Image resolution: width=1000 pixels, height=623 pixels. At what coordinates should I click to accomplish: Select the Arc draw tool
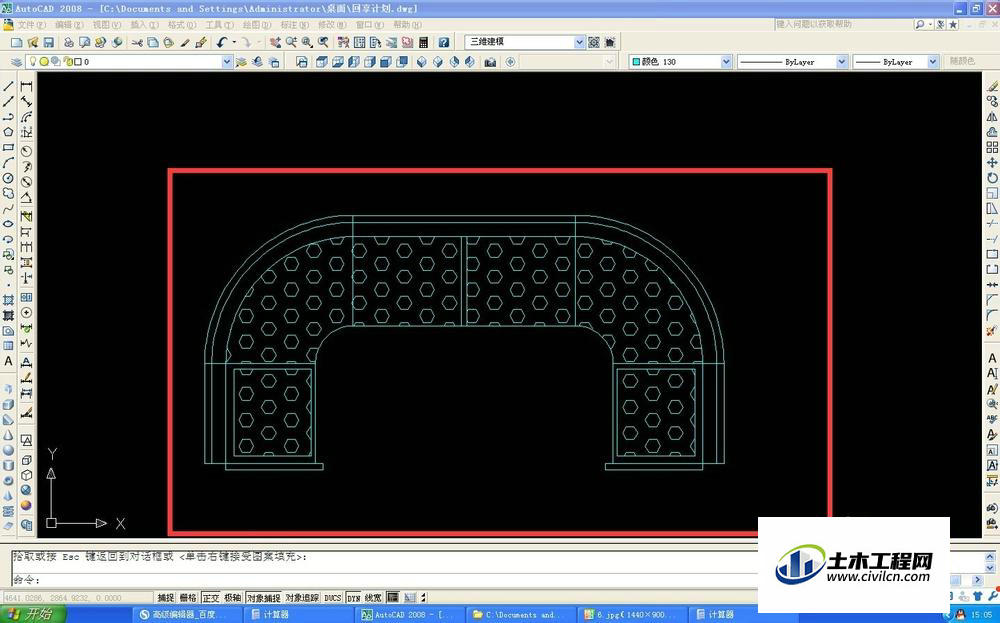tap(8, 163)
